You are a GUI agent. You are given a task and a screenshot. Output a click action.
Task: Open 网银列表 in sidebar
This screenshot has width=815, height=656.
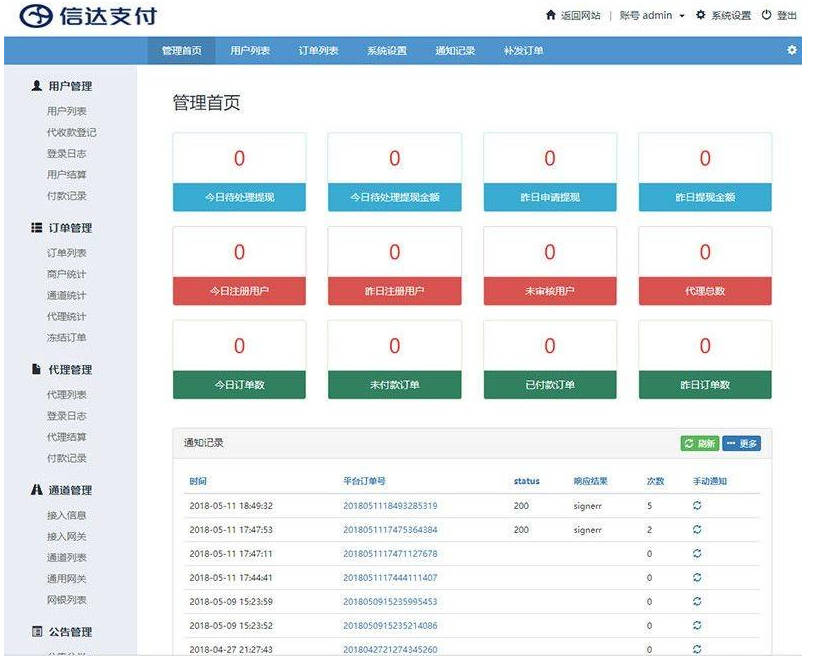(67, 599)
